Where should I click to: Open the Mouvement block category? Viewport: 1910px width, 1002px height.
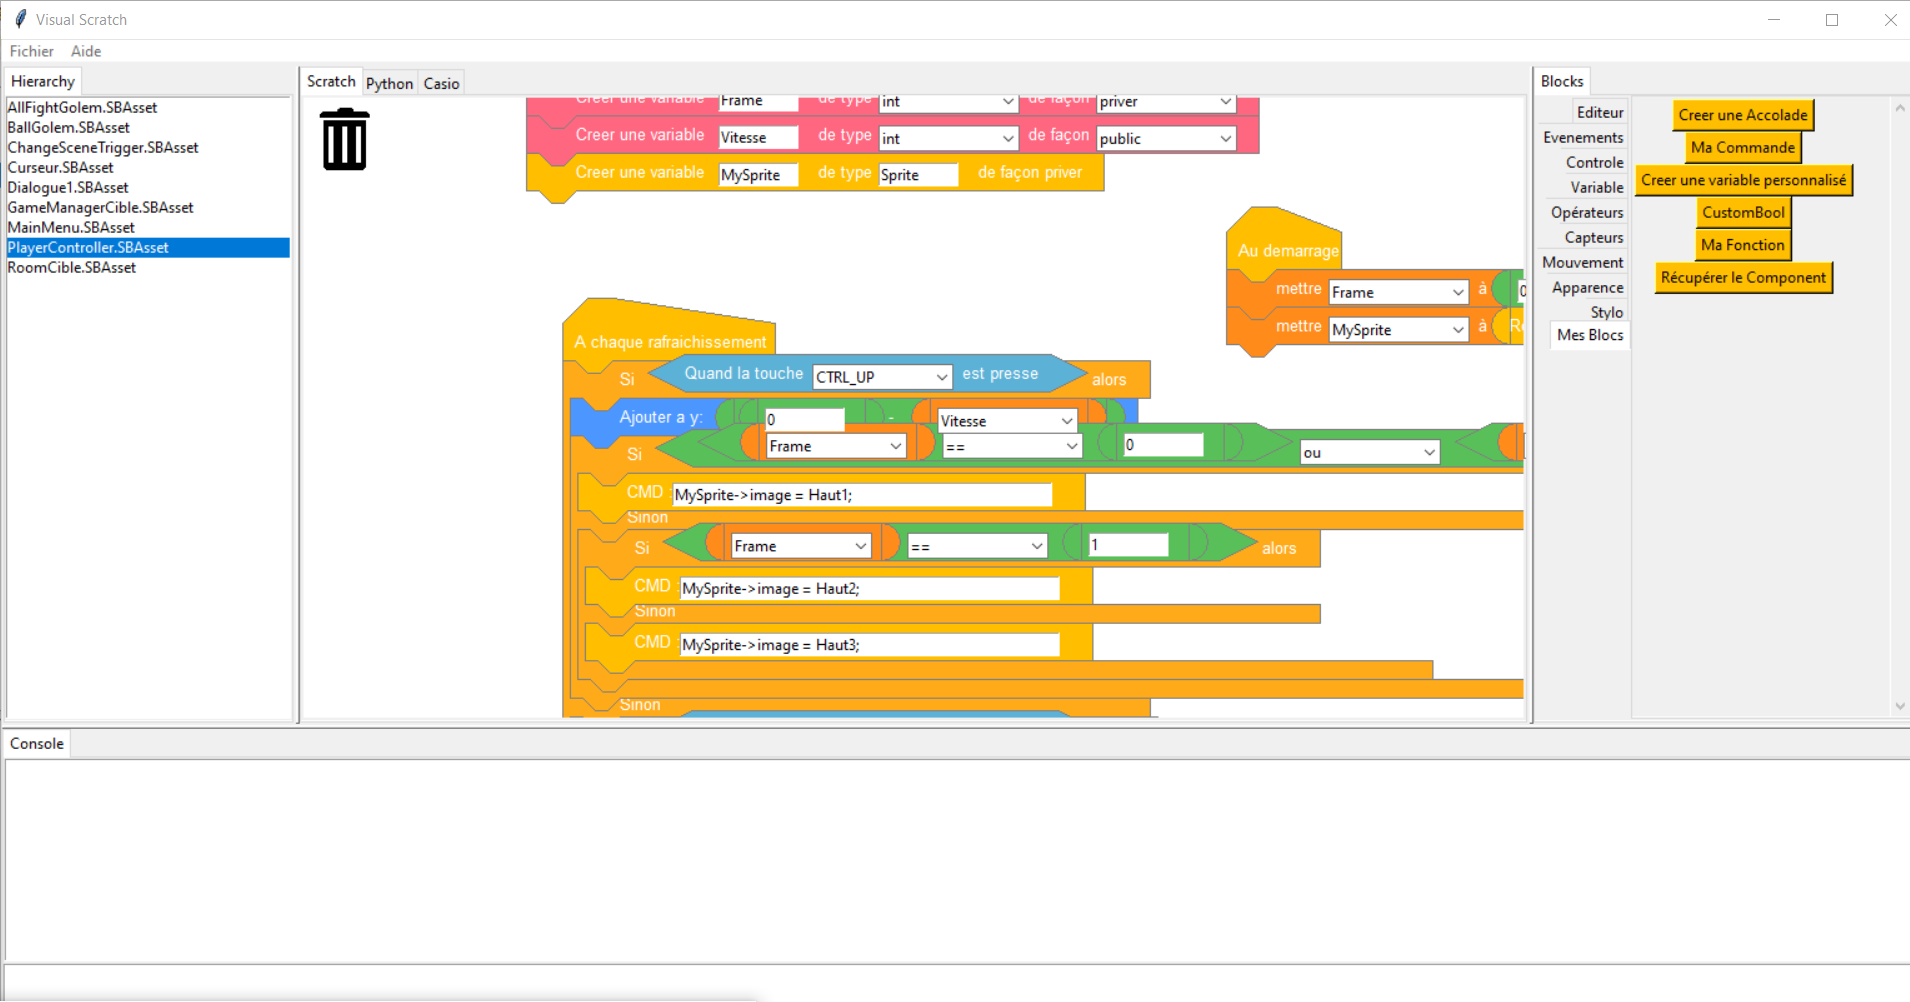tap(1583, 263)
